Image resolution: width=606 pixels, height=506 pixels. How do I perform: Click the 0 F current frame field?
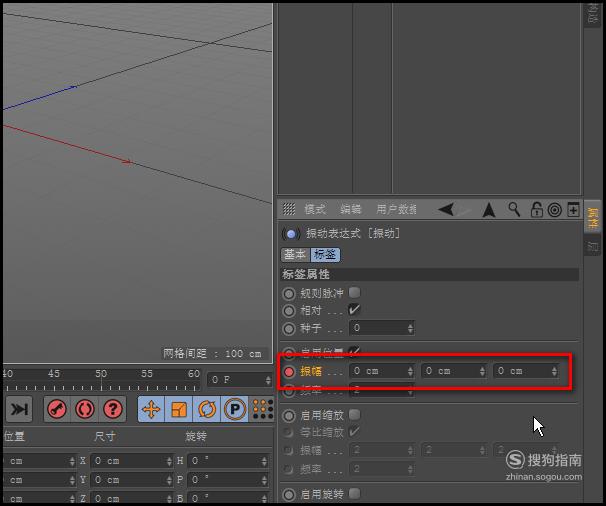pyautogui.click(x=240, y=380)
